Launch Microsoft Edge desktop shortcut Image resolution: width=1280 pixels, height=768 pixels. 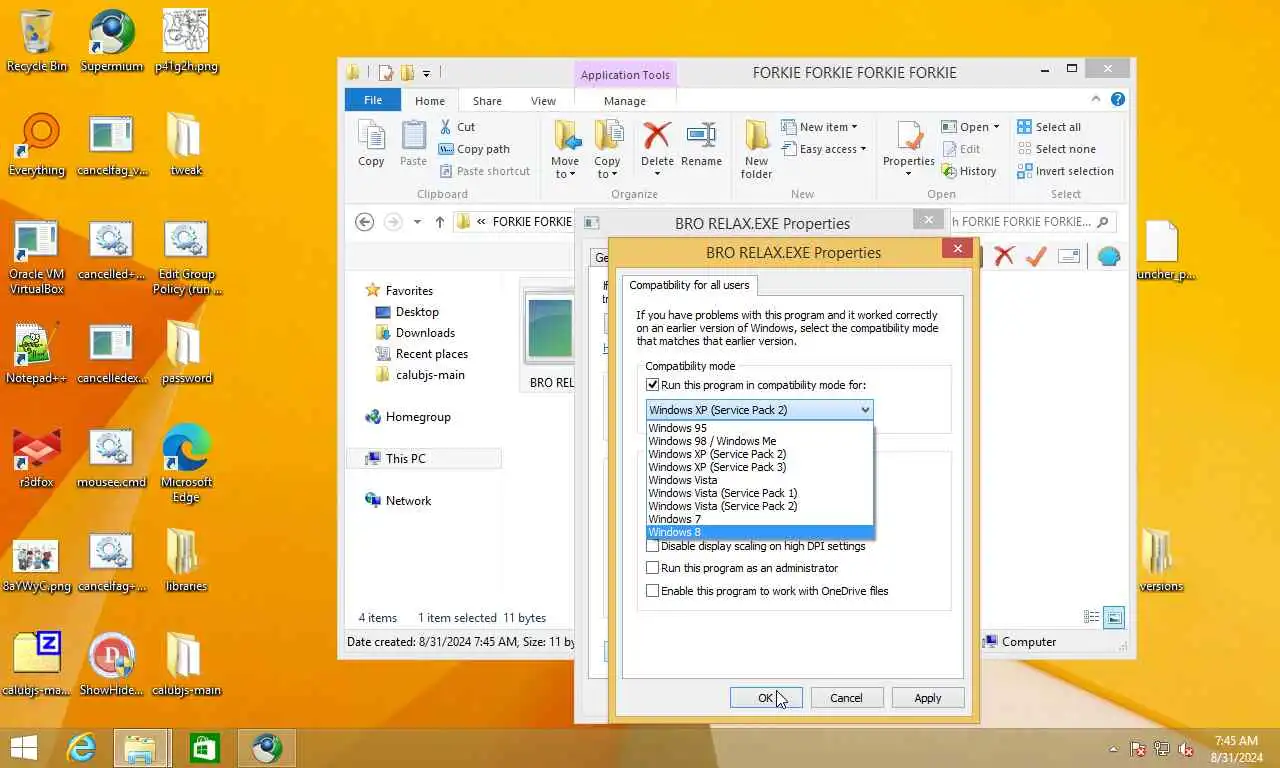coord(186,464)
